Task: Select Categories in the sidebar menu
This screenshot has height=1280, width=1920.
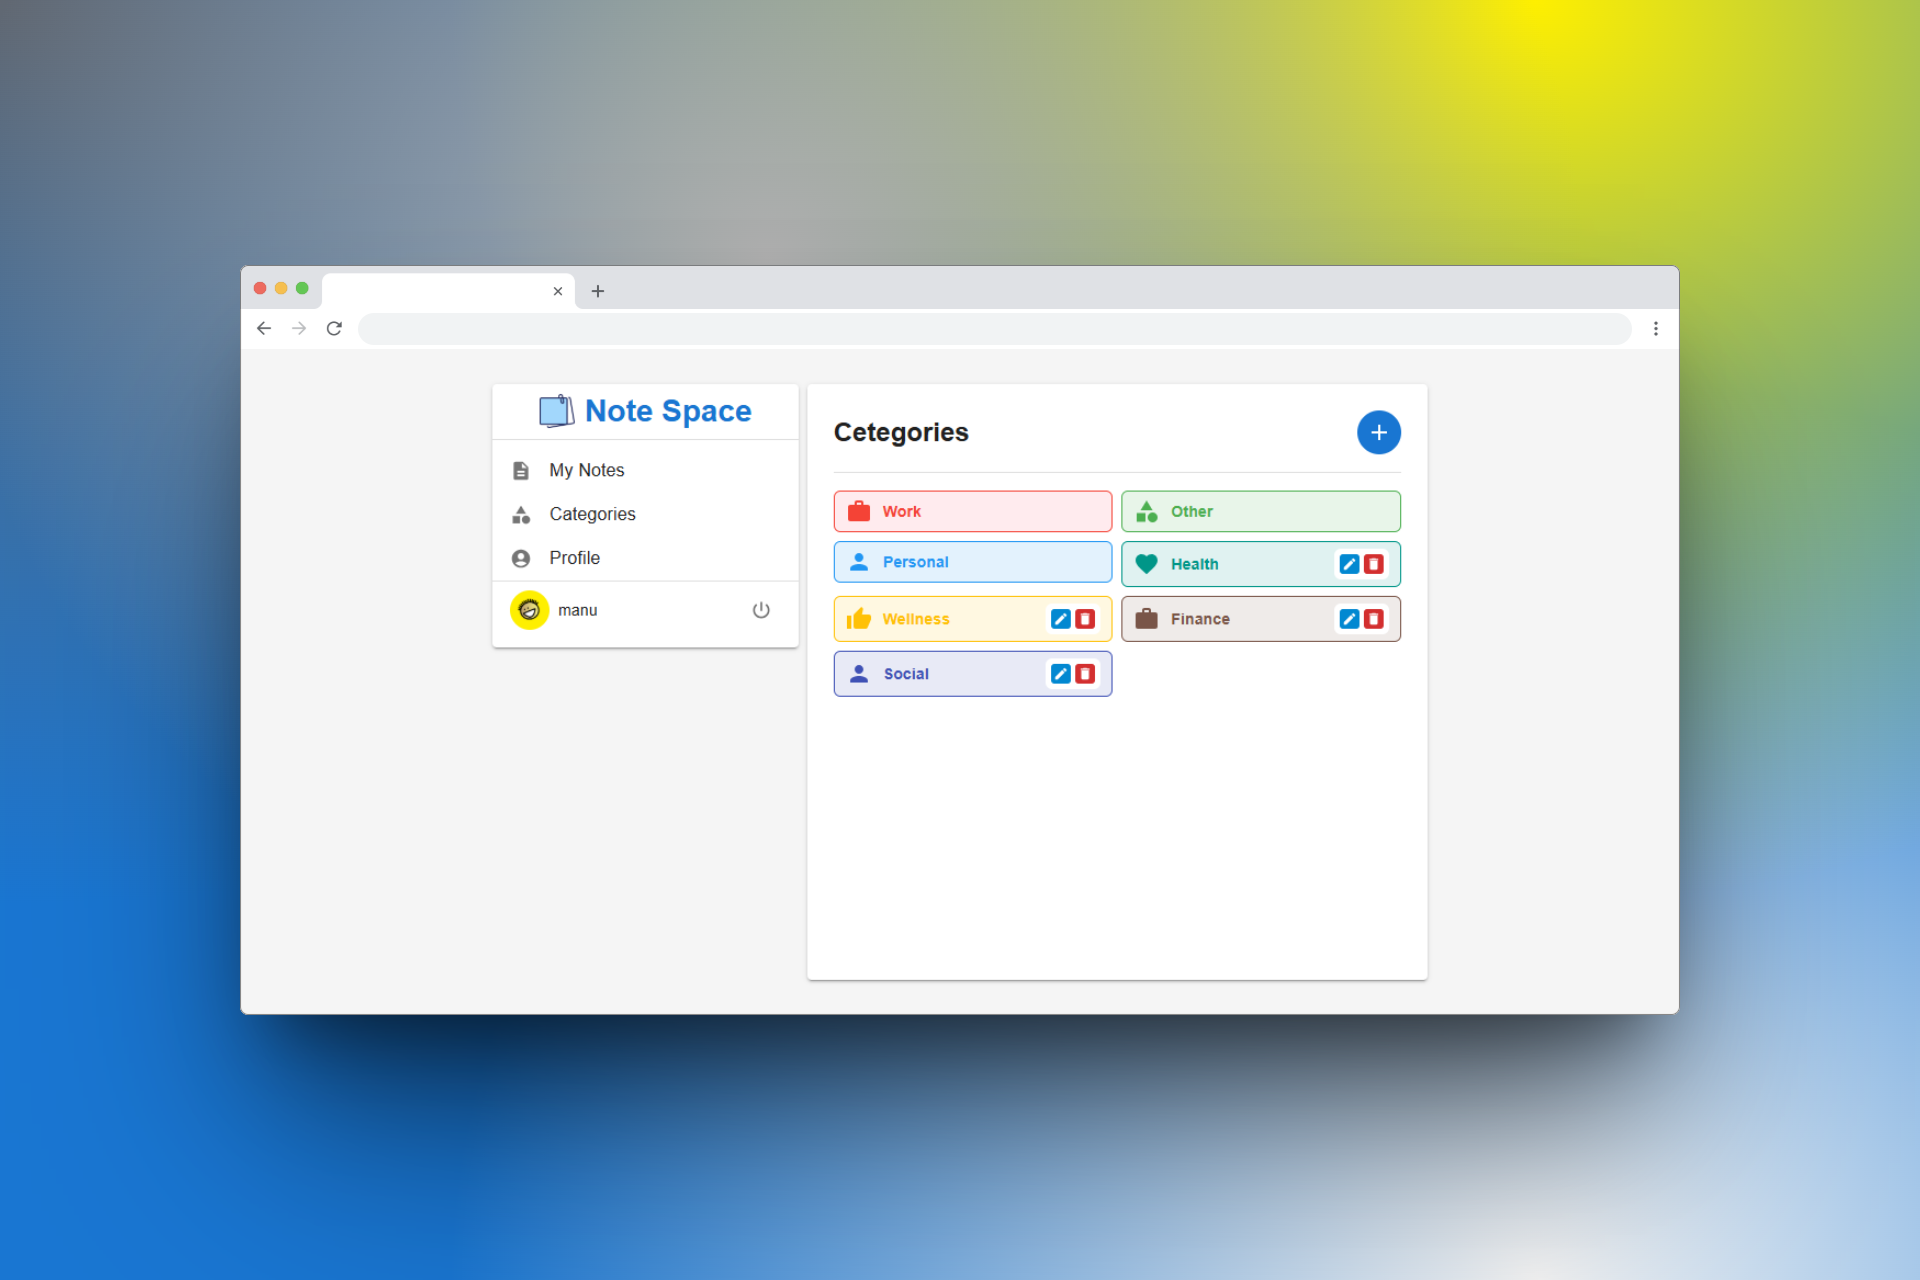Action: (592, 514)
